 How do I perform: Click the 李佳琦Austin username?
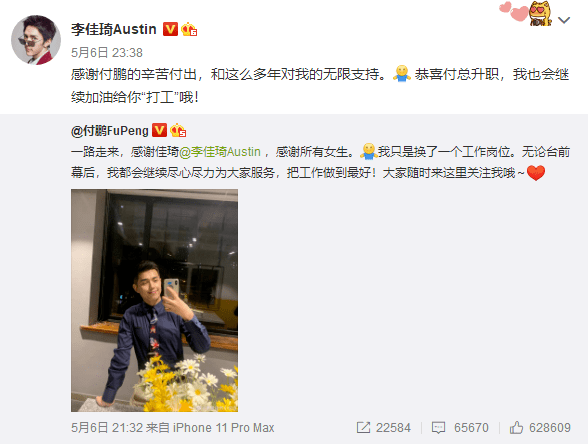[114, 29]
